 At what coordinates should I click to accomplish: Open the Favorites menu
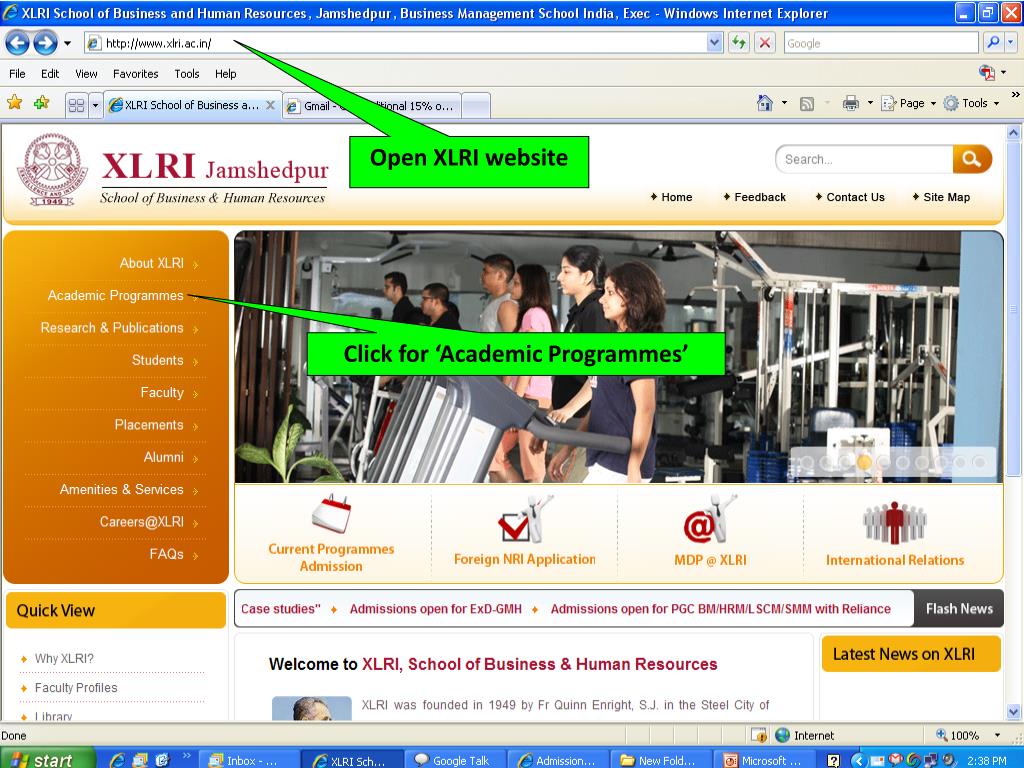(x=135, y=74)
